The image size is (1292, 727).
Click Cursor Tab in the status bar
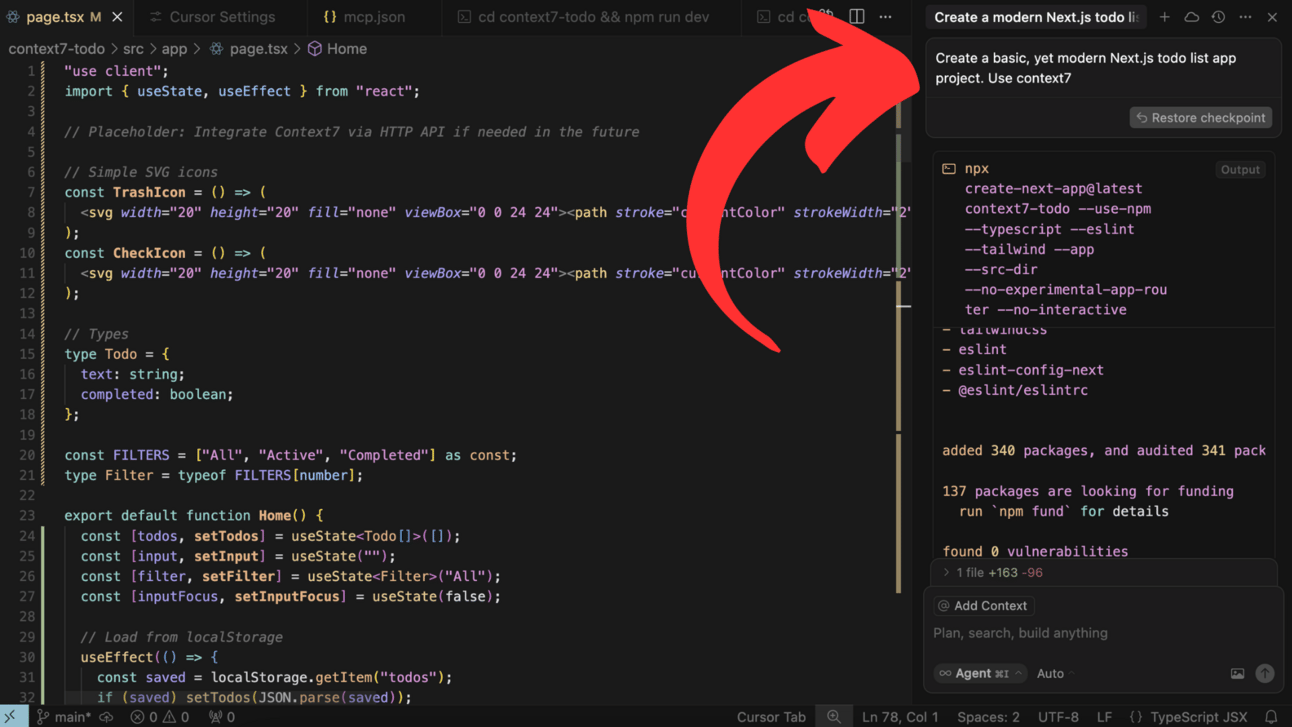tap(771, 717)
